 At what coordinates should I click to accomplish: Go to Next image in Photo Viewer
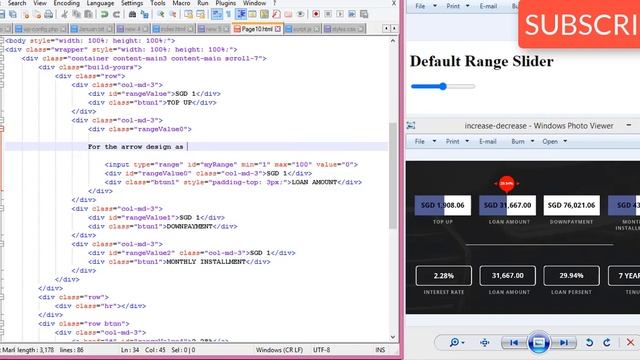pos(564,342)
